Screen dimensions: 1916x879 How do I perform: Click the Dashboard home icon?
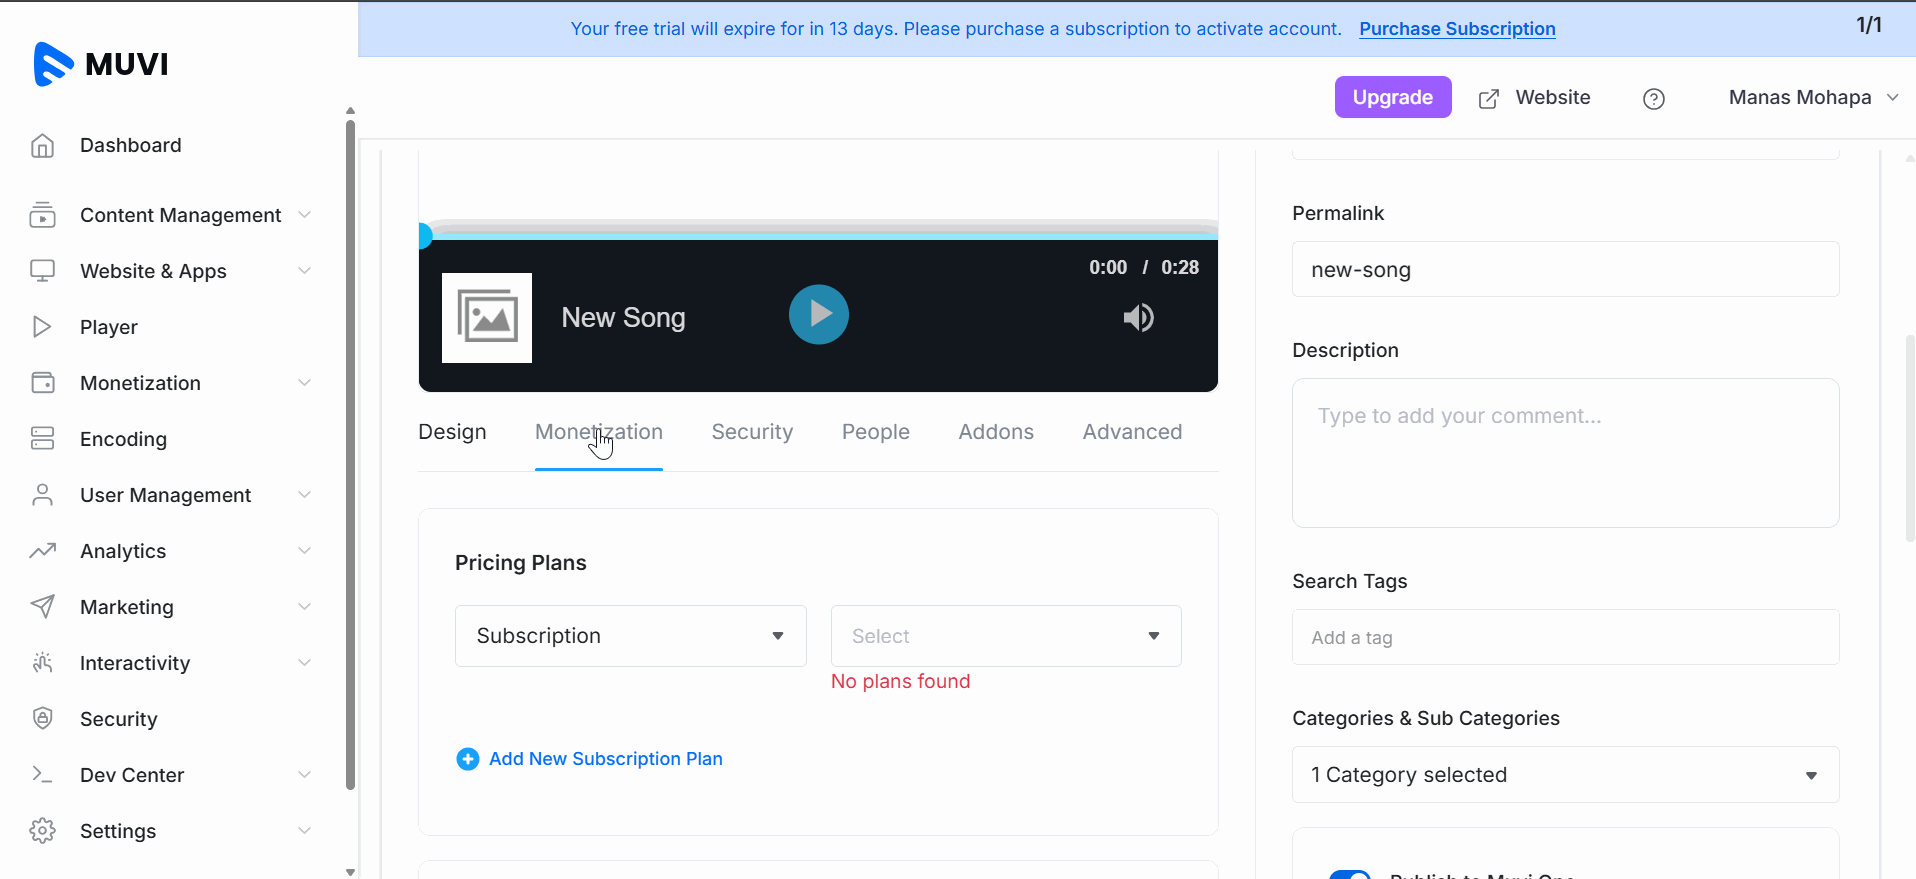(x=42, y=146)
